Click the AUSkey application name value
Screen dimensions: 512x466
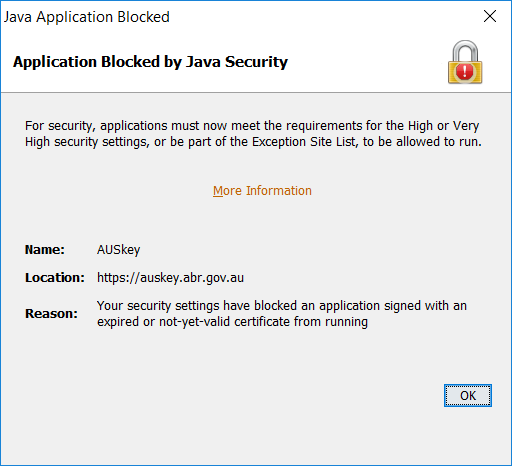coord(119,250)
